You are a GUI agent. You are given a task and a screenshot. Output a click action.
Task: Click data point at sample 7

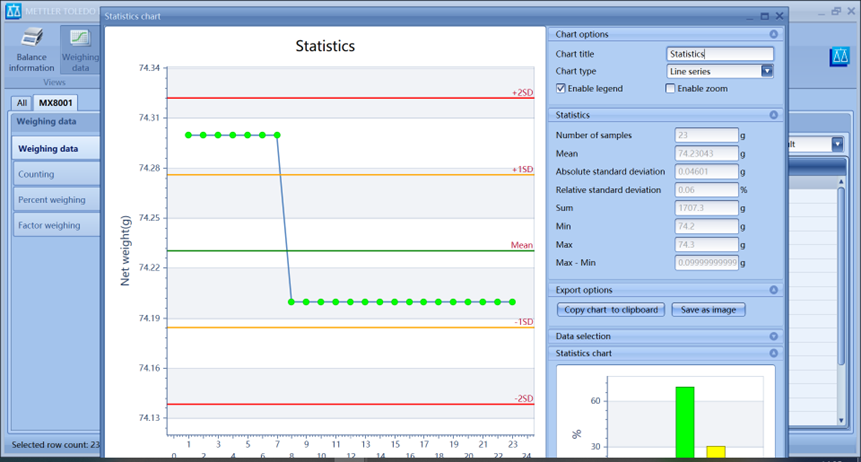click(x=277, y=135)
